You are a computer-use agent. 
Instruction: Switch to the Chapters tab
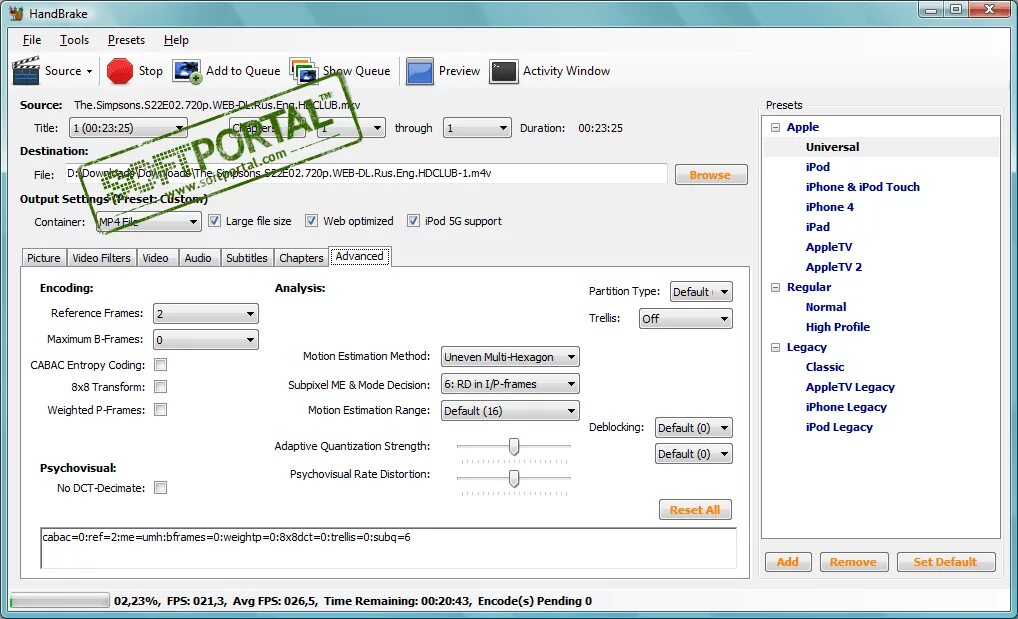click(301, 258)
